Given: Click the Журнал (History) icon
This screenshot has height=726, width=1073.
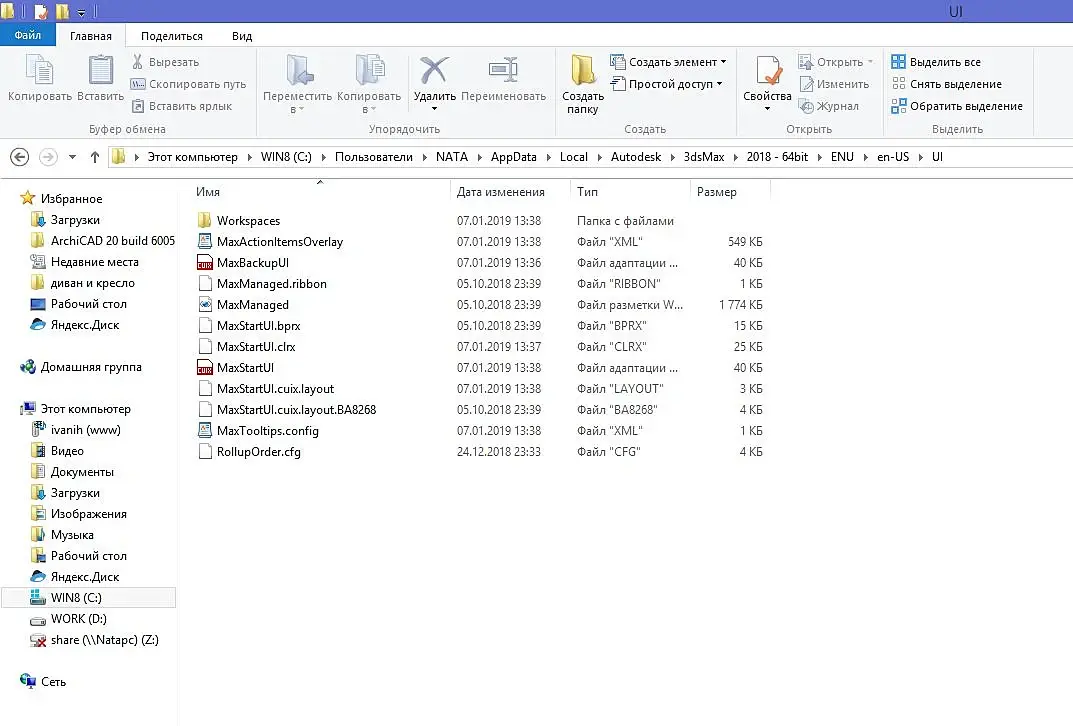Looking at the screenshot, I should pos(806,106).
